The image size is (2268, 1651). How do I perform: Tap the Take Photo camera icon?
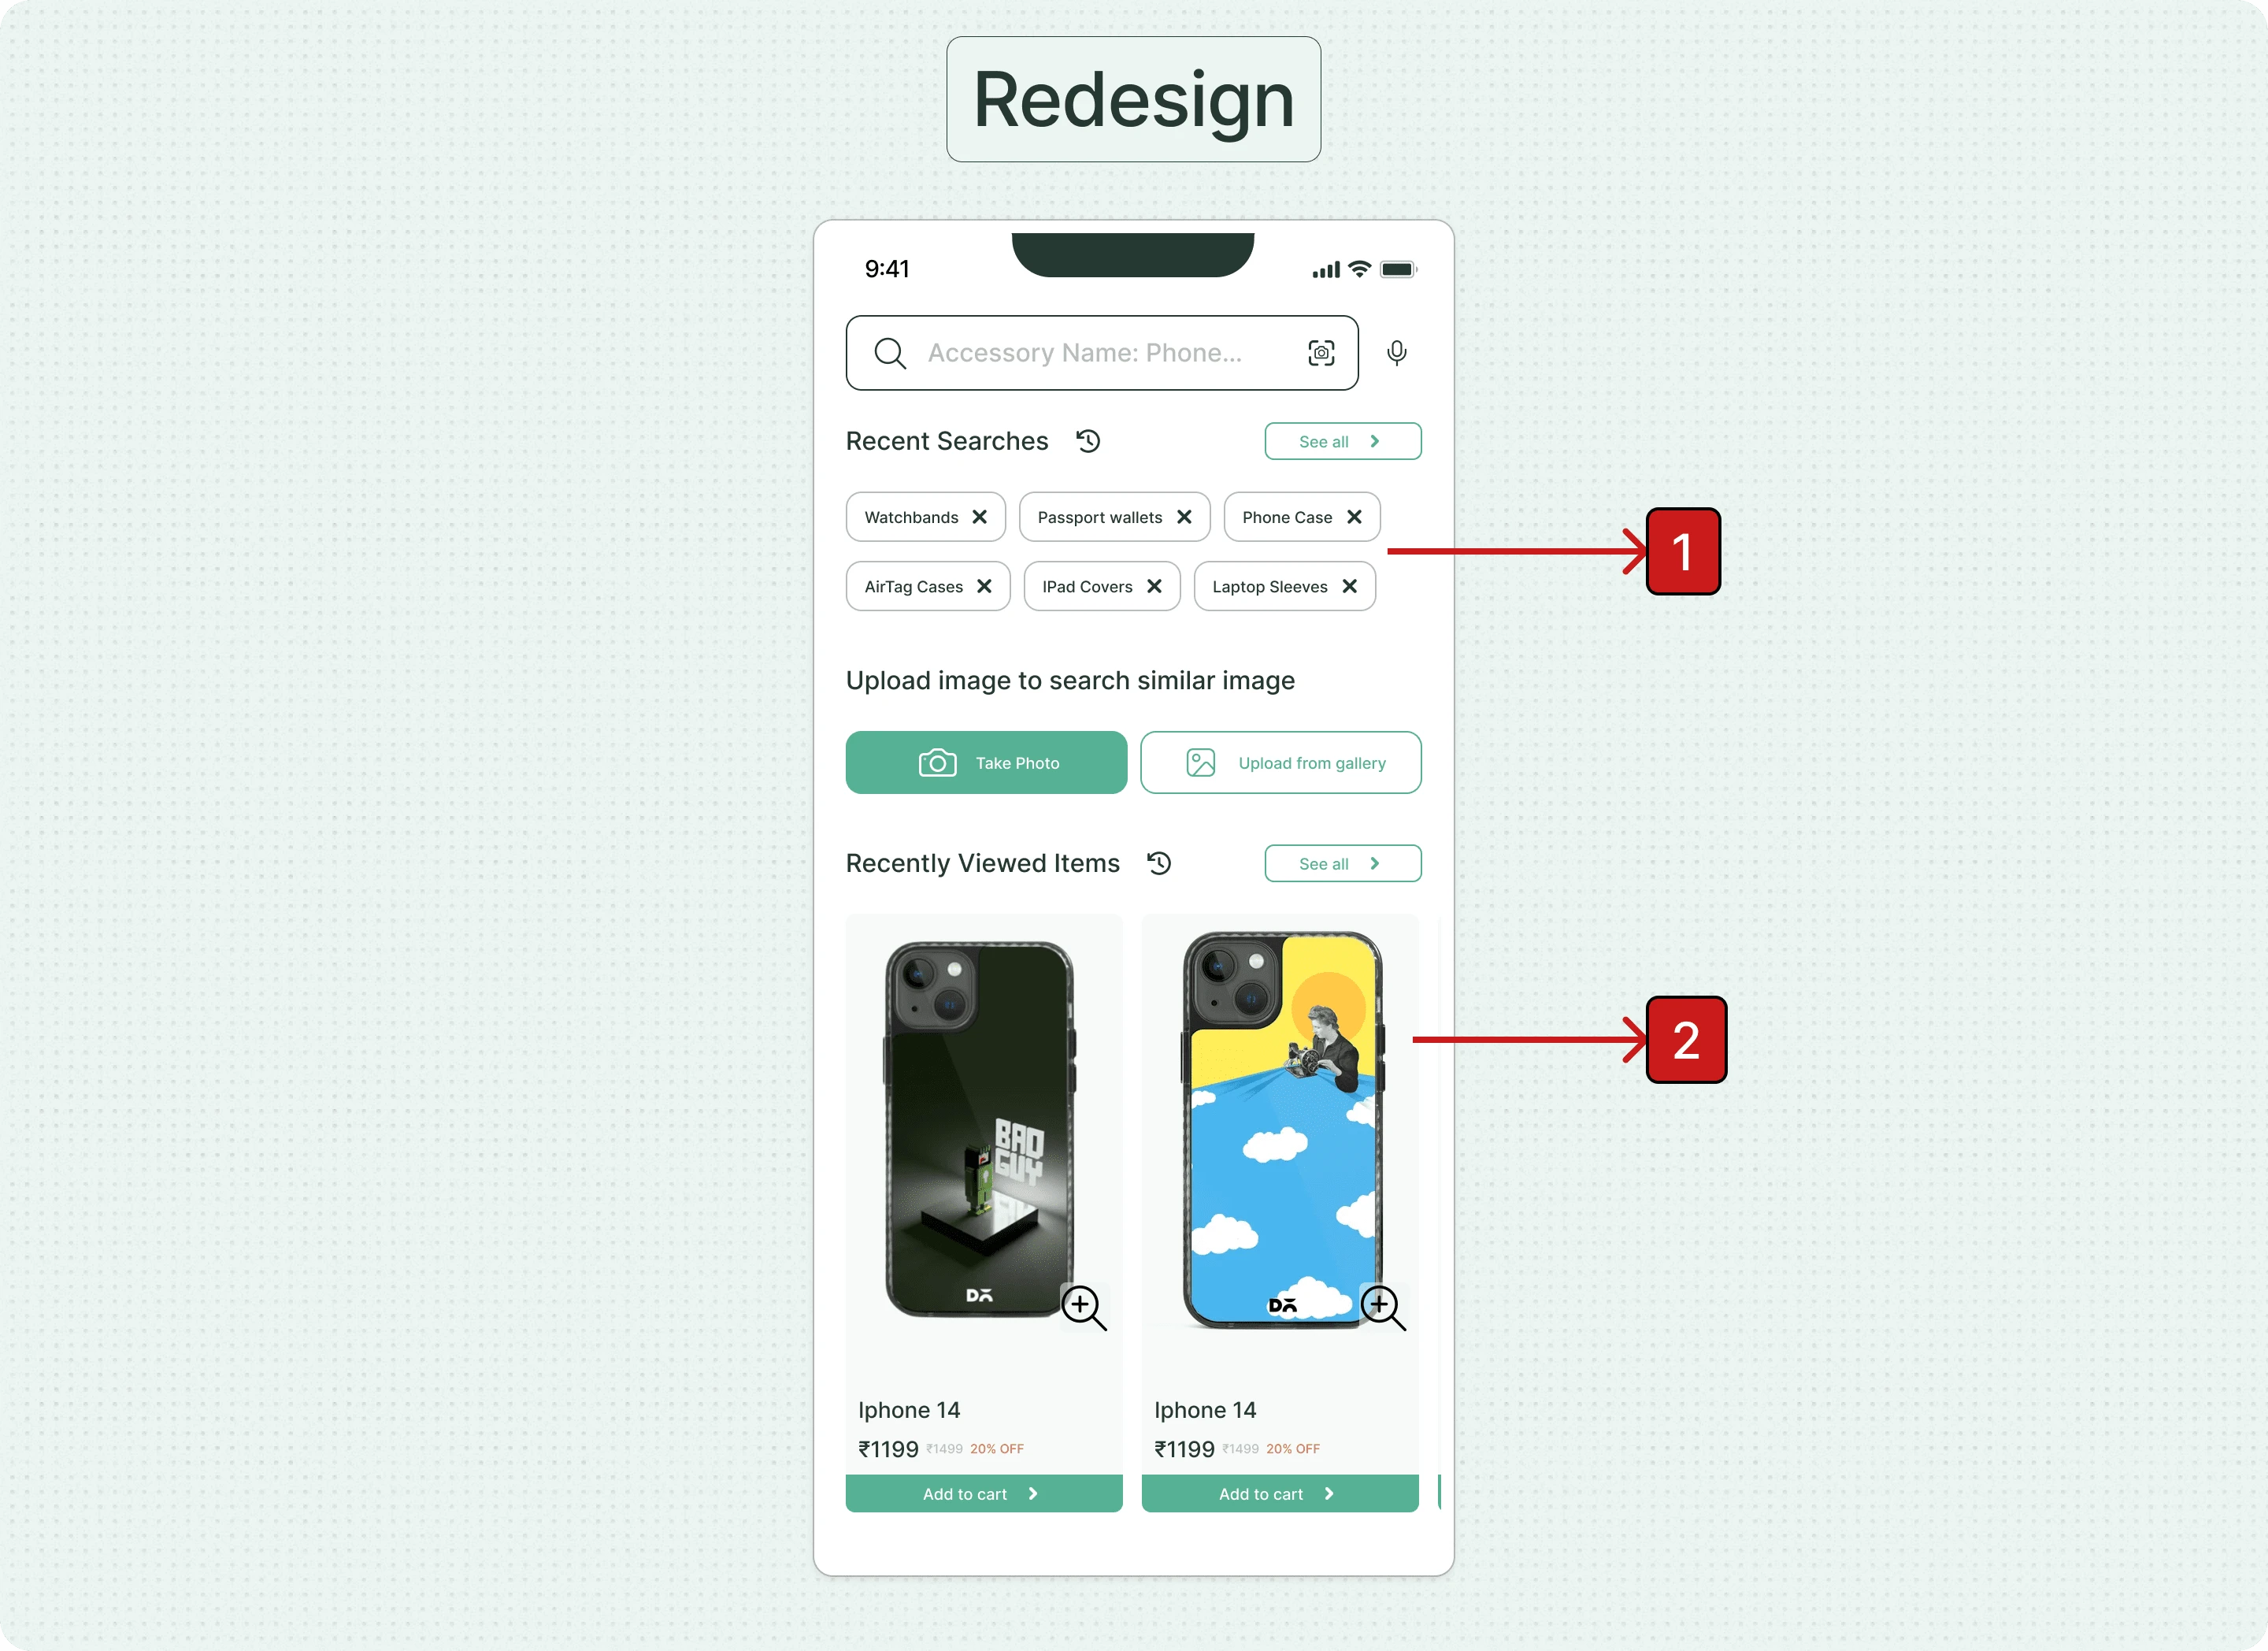(933, 761)
